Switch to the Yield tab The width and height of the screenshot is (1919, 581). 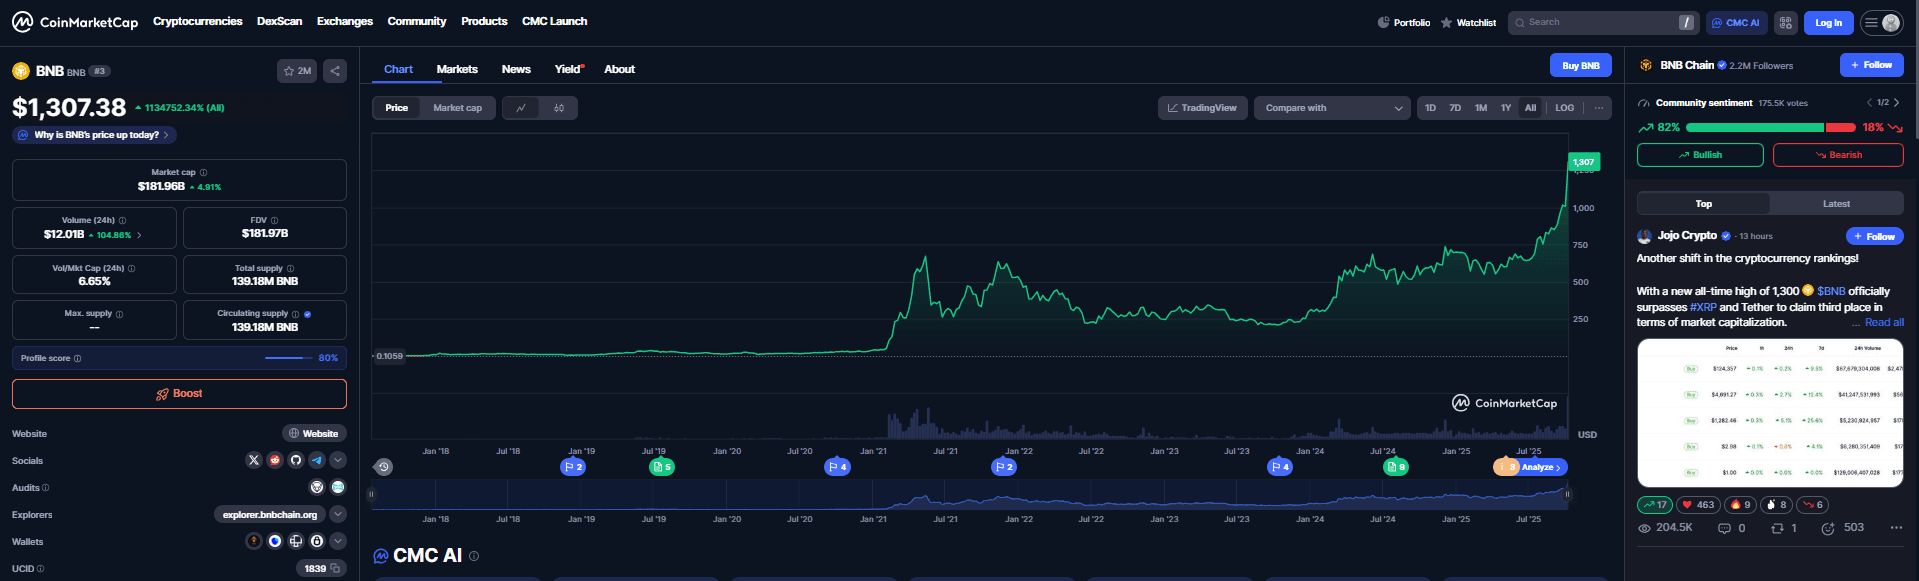[569, 69]
